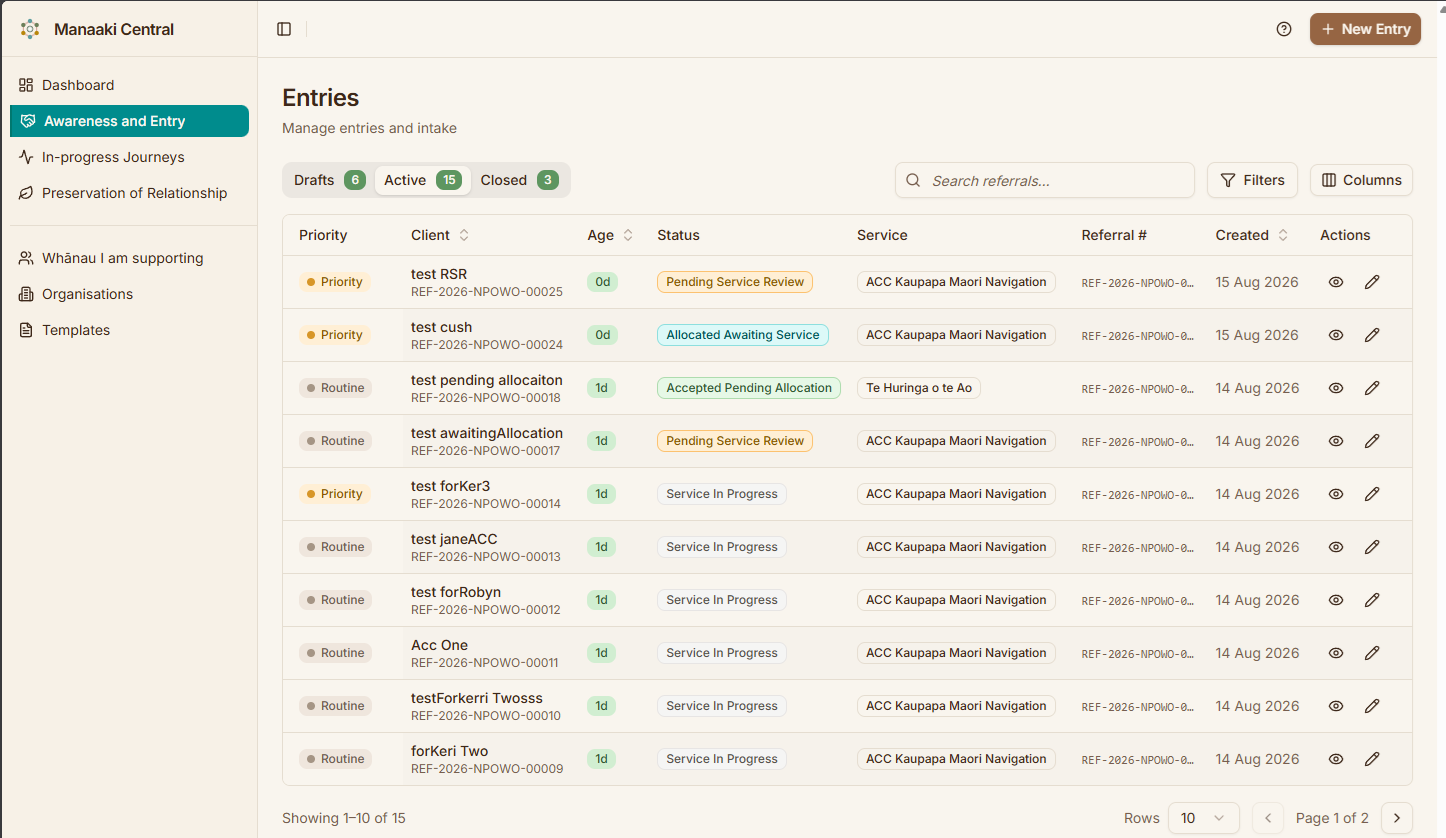Edit entry test cush with pencil icon

[x=1372, y=335]
